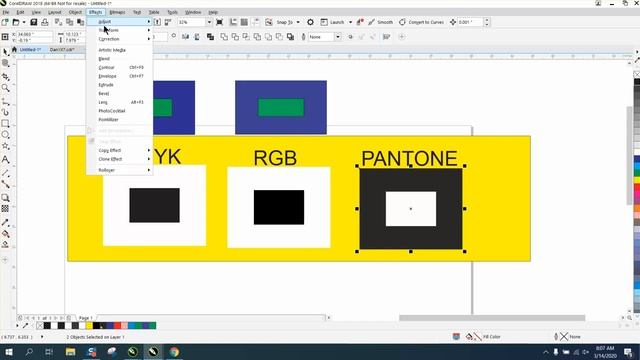This screenshot has width=640, height=360.
Task: Select the Drop Shadow tool in toolbox
Action: pyautogui.click(x=5, y=198)
